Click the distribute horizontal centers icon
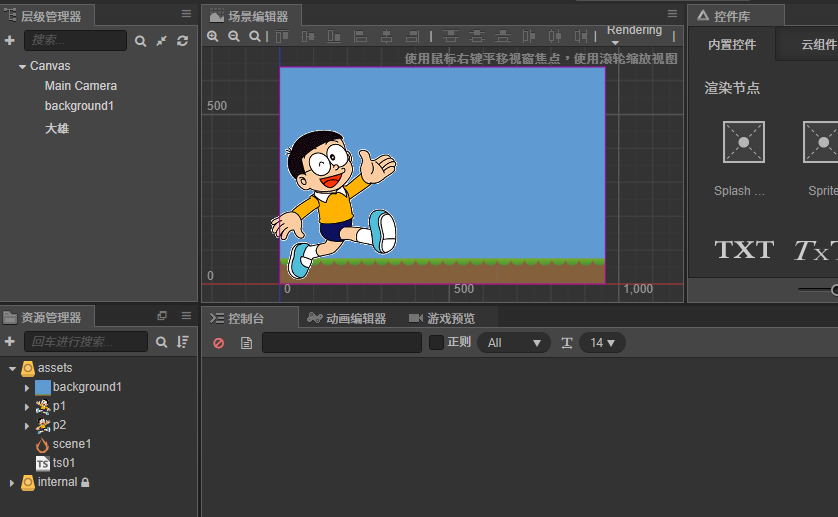The height and width of the screenshot is (517, 838). pyautogui.click(x=555, y=36)
